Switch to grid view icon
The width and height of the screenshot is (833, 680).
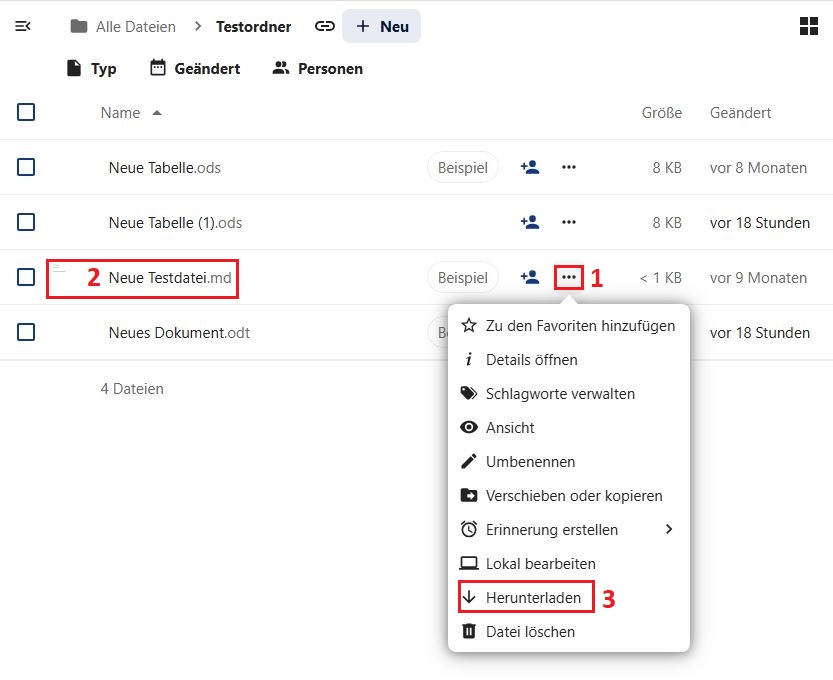coord(809,27)
